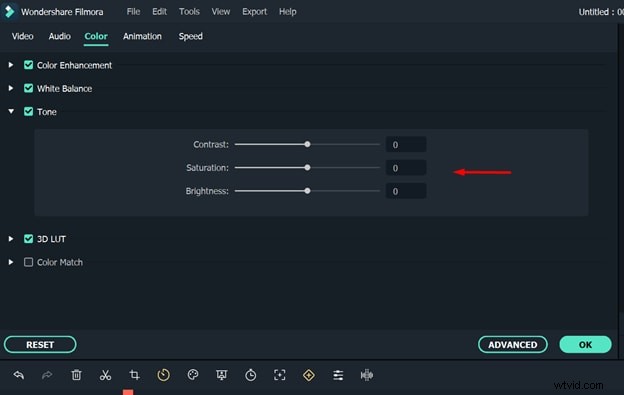Switch to the Audio tab

point(59,36)
